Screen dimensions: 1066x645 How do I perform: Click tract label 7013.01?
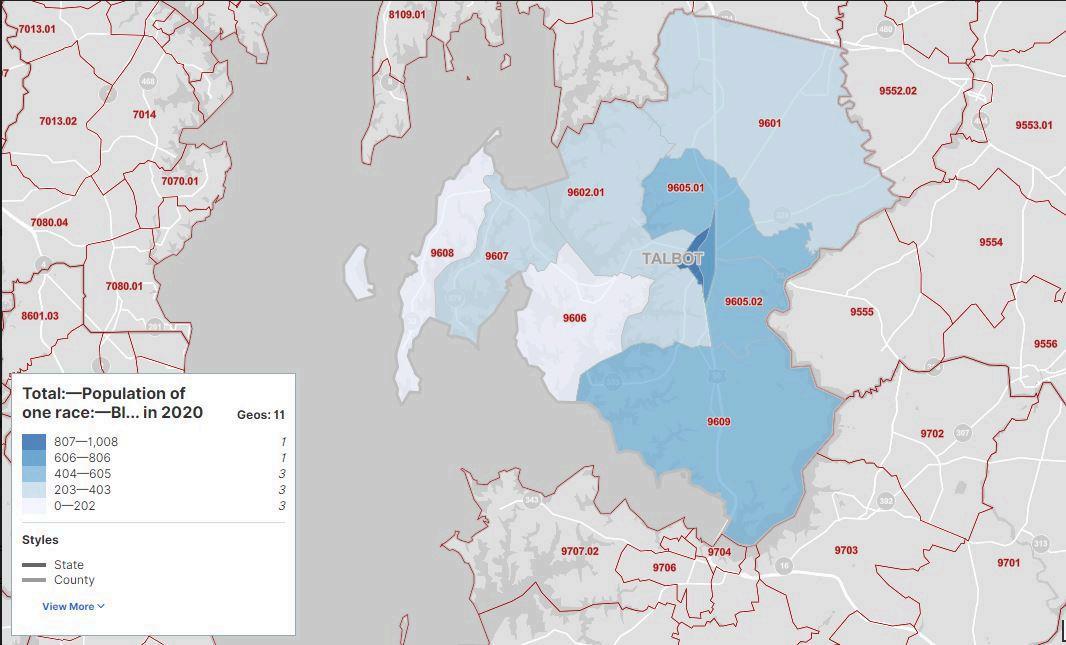(37, 29)
